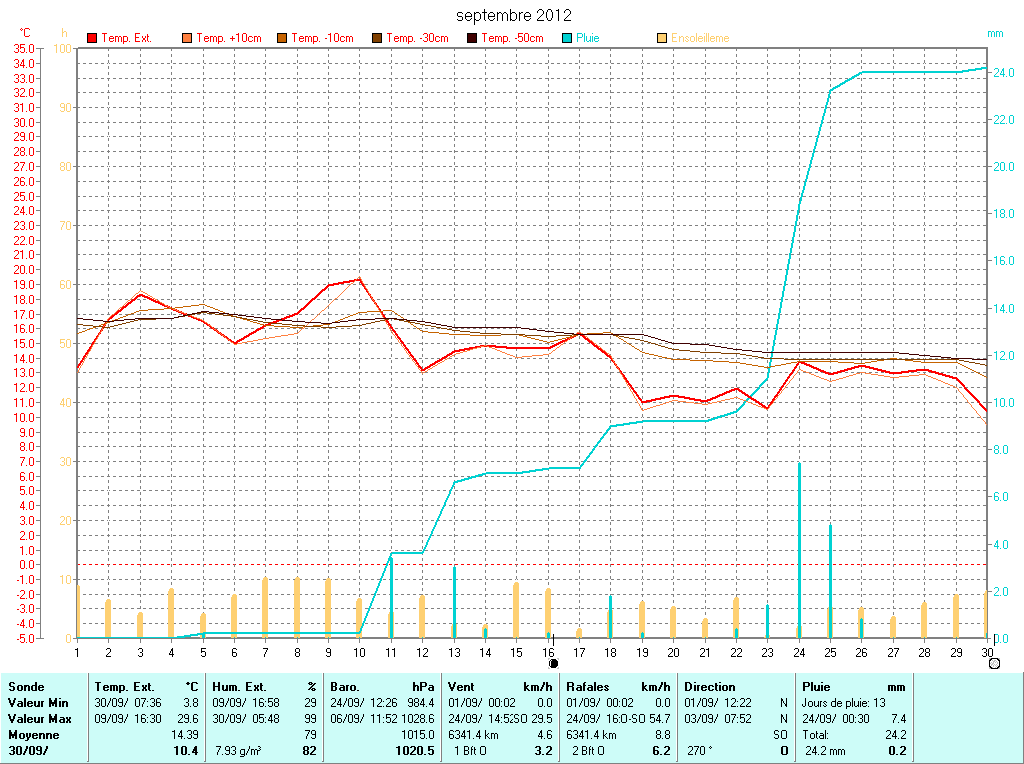Click the 'Rafales' column header
Viewport: 1024px width, 764px height.
tap(588, 687)
